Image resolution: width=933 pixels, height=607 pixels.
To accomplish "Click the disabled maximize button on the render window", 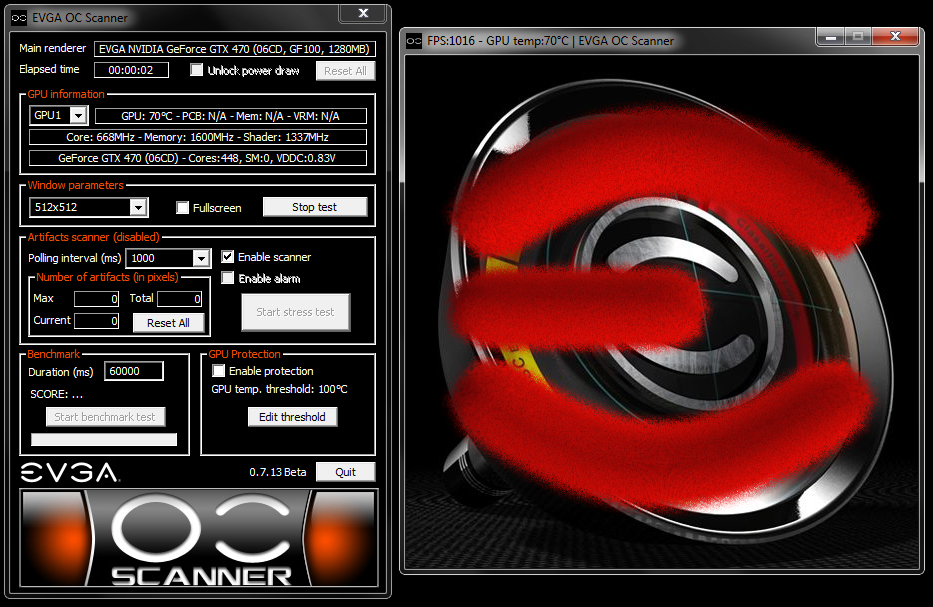I will [x=857, y=36].
